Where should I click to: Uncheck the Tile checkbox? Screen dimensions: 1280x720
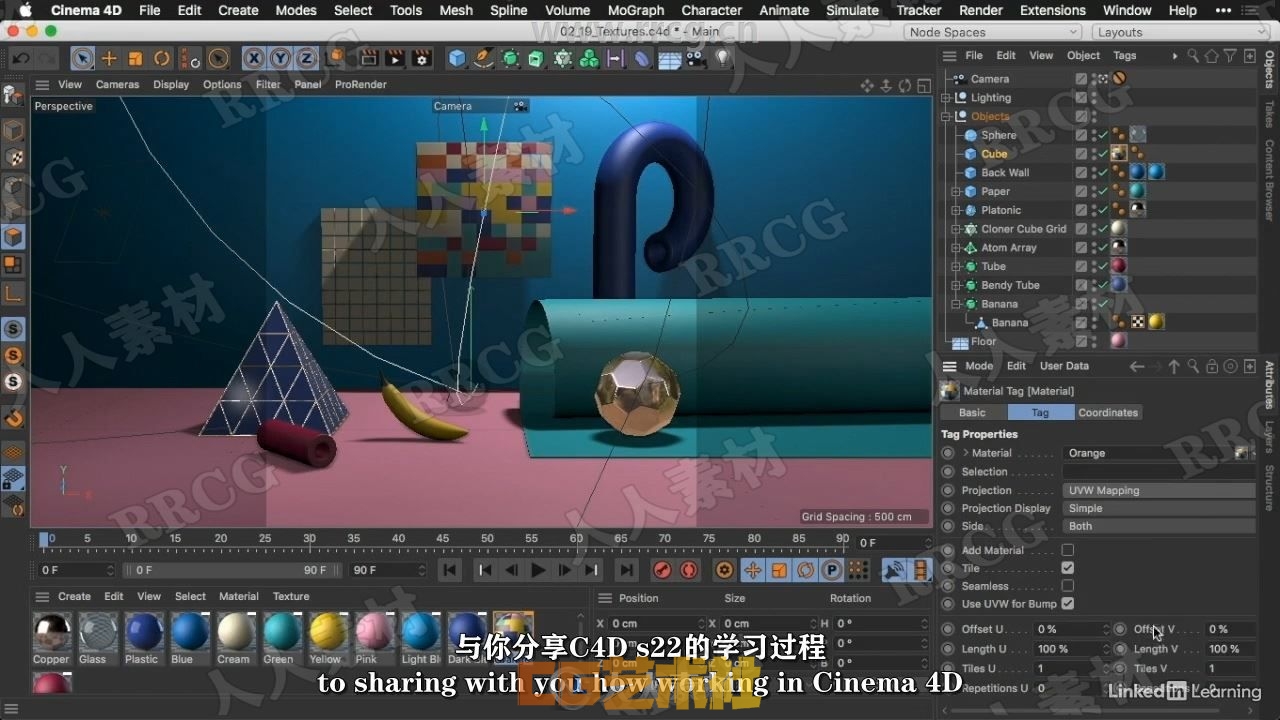tap(1067, 568)
